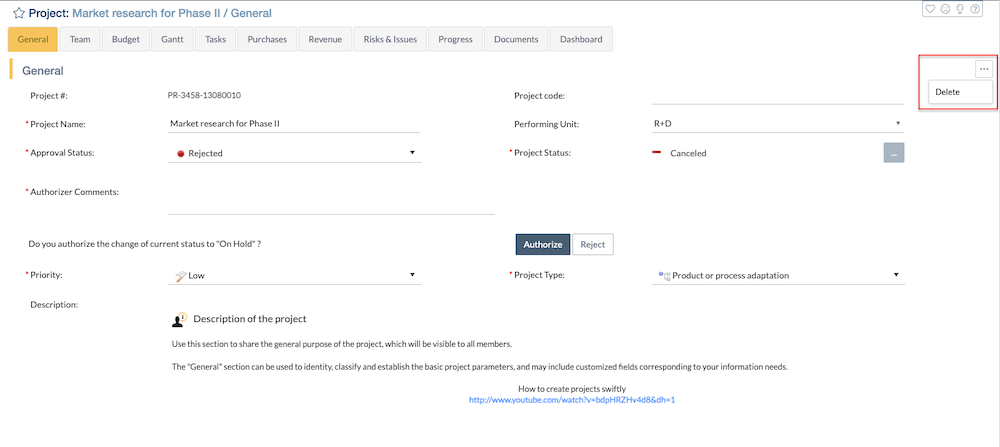1000x447 pixels.
Task: Select Delete from the options menu
Action: tap(948, 92)
